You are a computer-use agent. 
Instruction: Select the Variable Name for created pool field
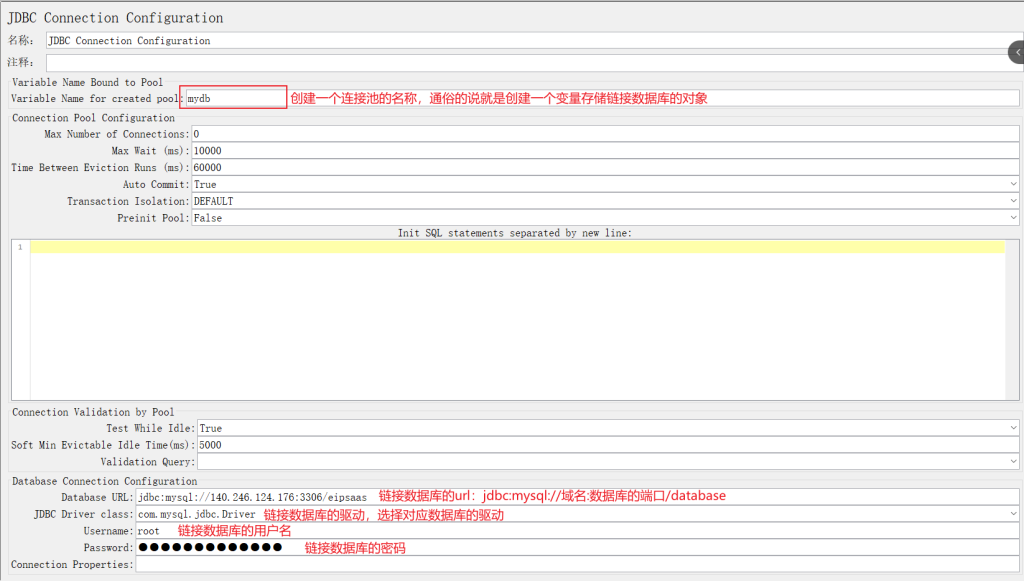coord(235,98)
